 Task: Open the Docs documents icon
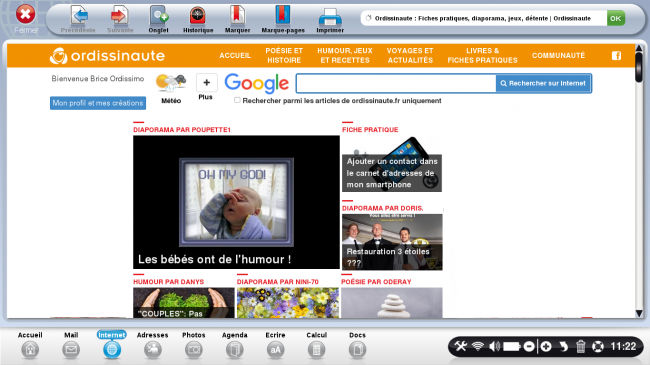point(357,350)
